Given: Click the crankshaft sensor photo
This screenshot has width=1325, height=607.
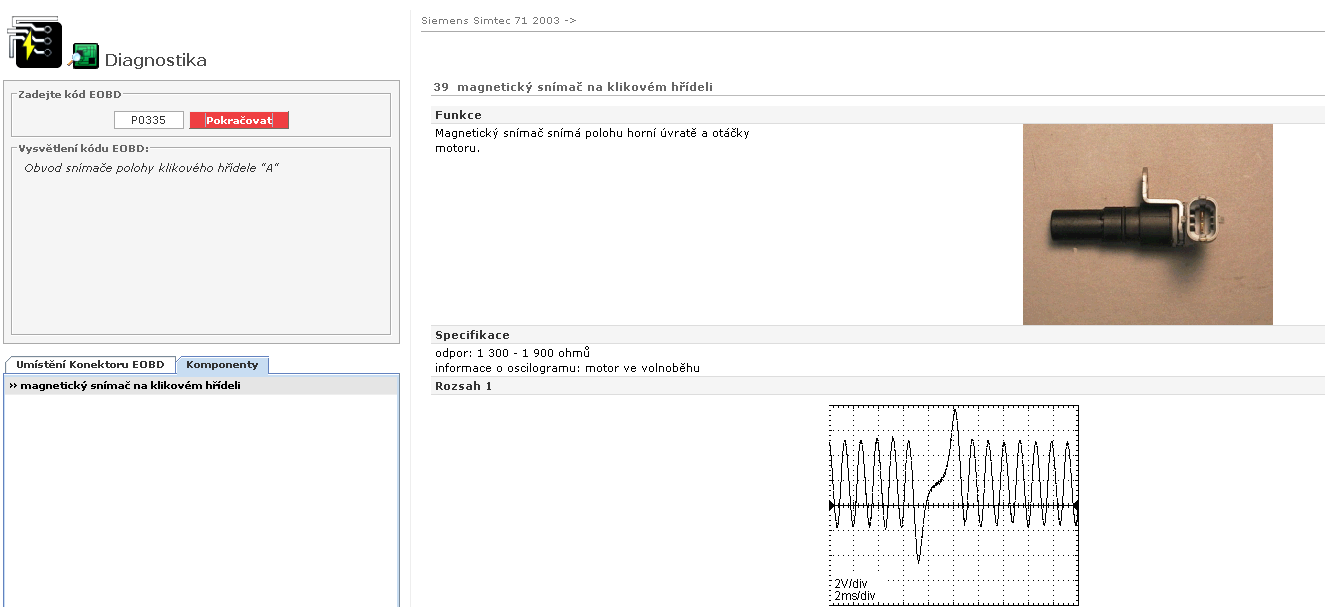Looking at the screenshot, I should coord(1147,224).
